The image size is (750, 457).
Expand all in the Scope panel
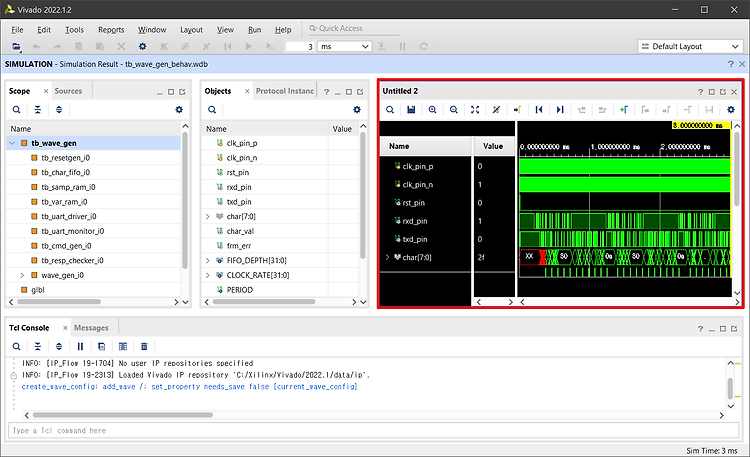[59, 110]
